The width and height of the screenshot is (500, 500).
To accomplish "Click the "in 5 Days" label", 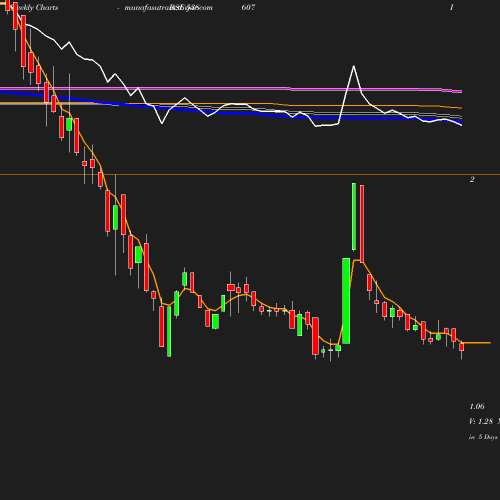I will [483, 437].
